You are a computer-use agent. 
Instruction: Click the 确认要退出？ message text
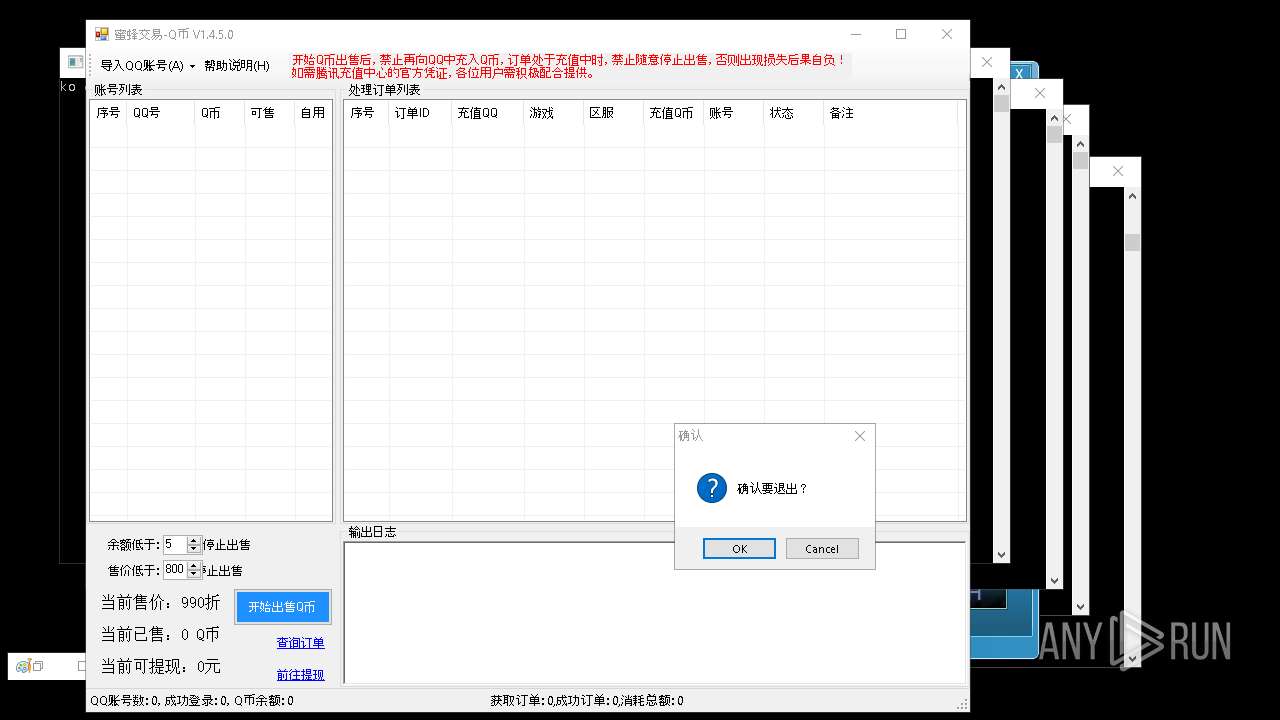(772, 489)
